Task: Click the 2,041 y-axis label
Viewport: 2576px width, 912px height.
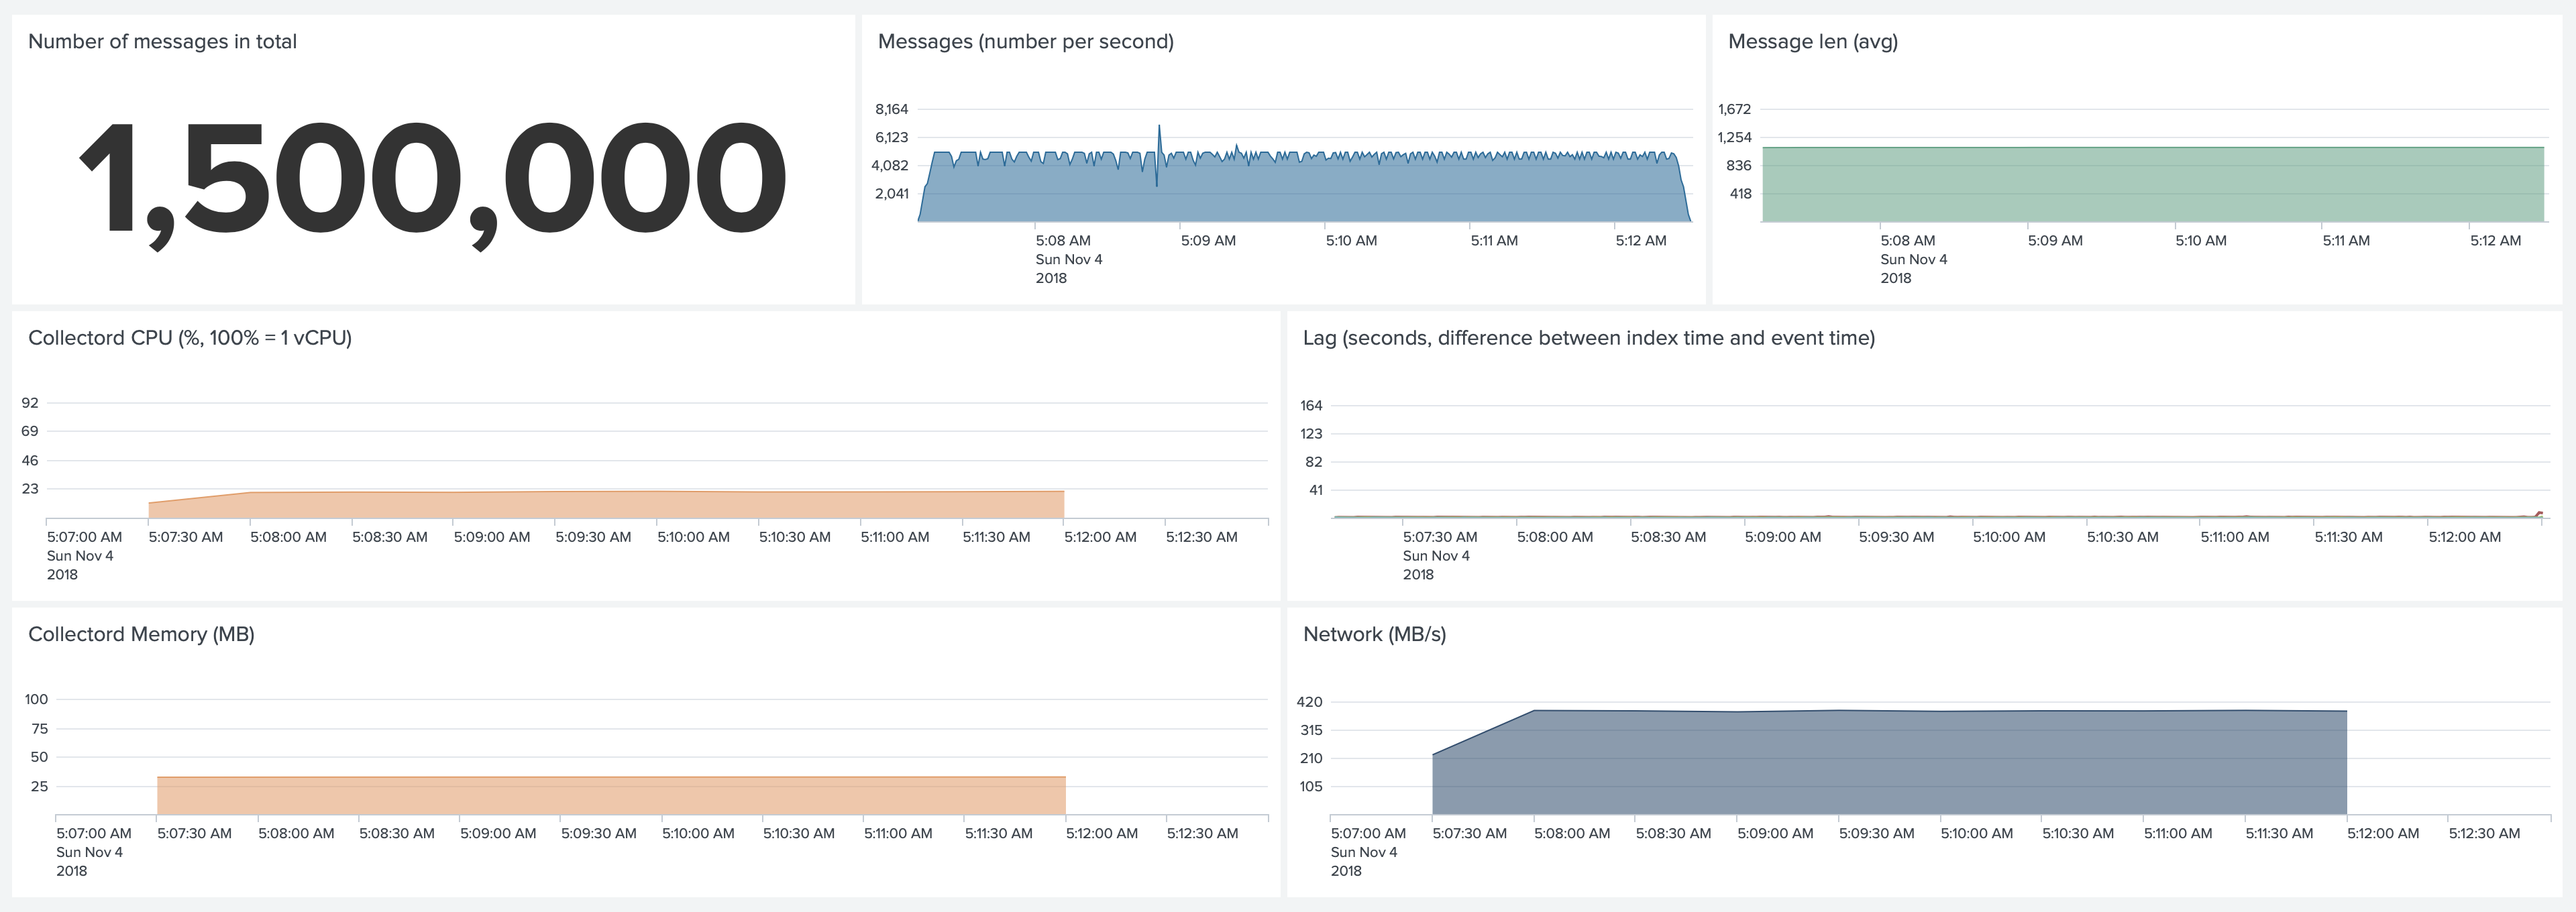Action: click(891, 193)
